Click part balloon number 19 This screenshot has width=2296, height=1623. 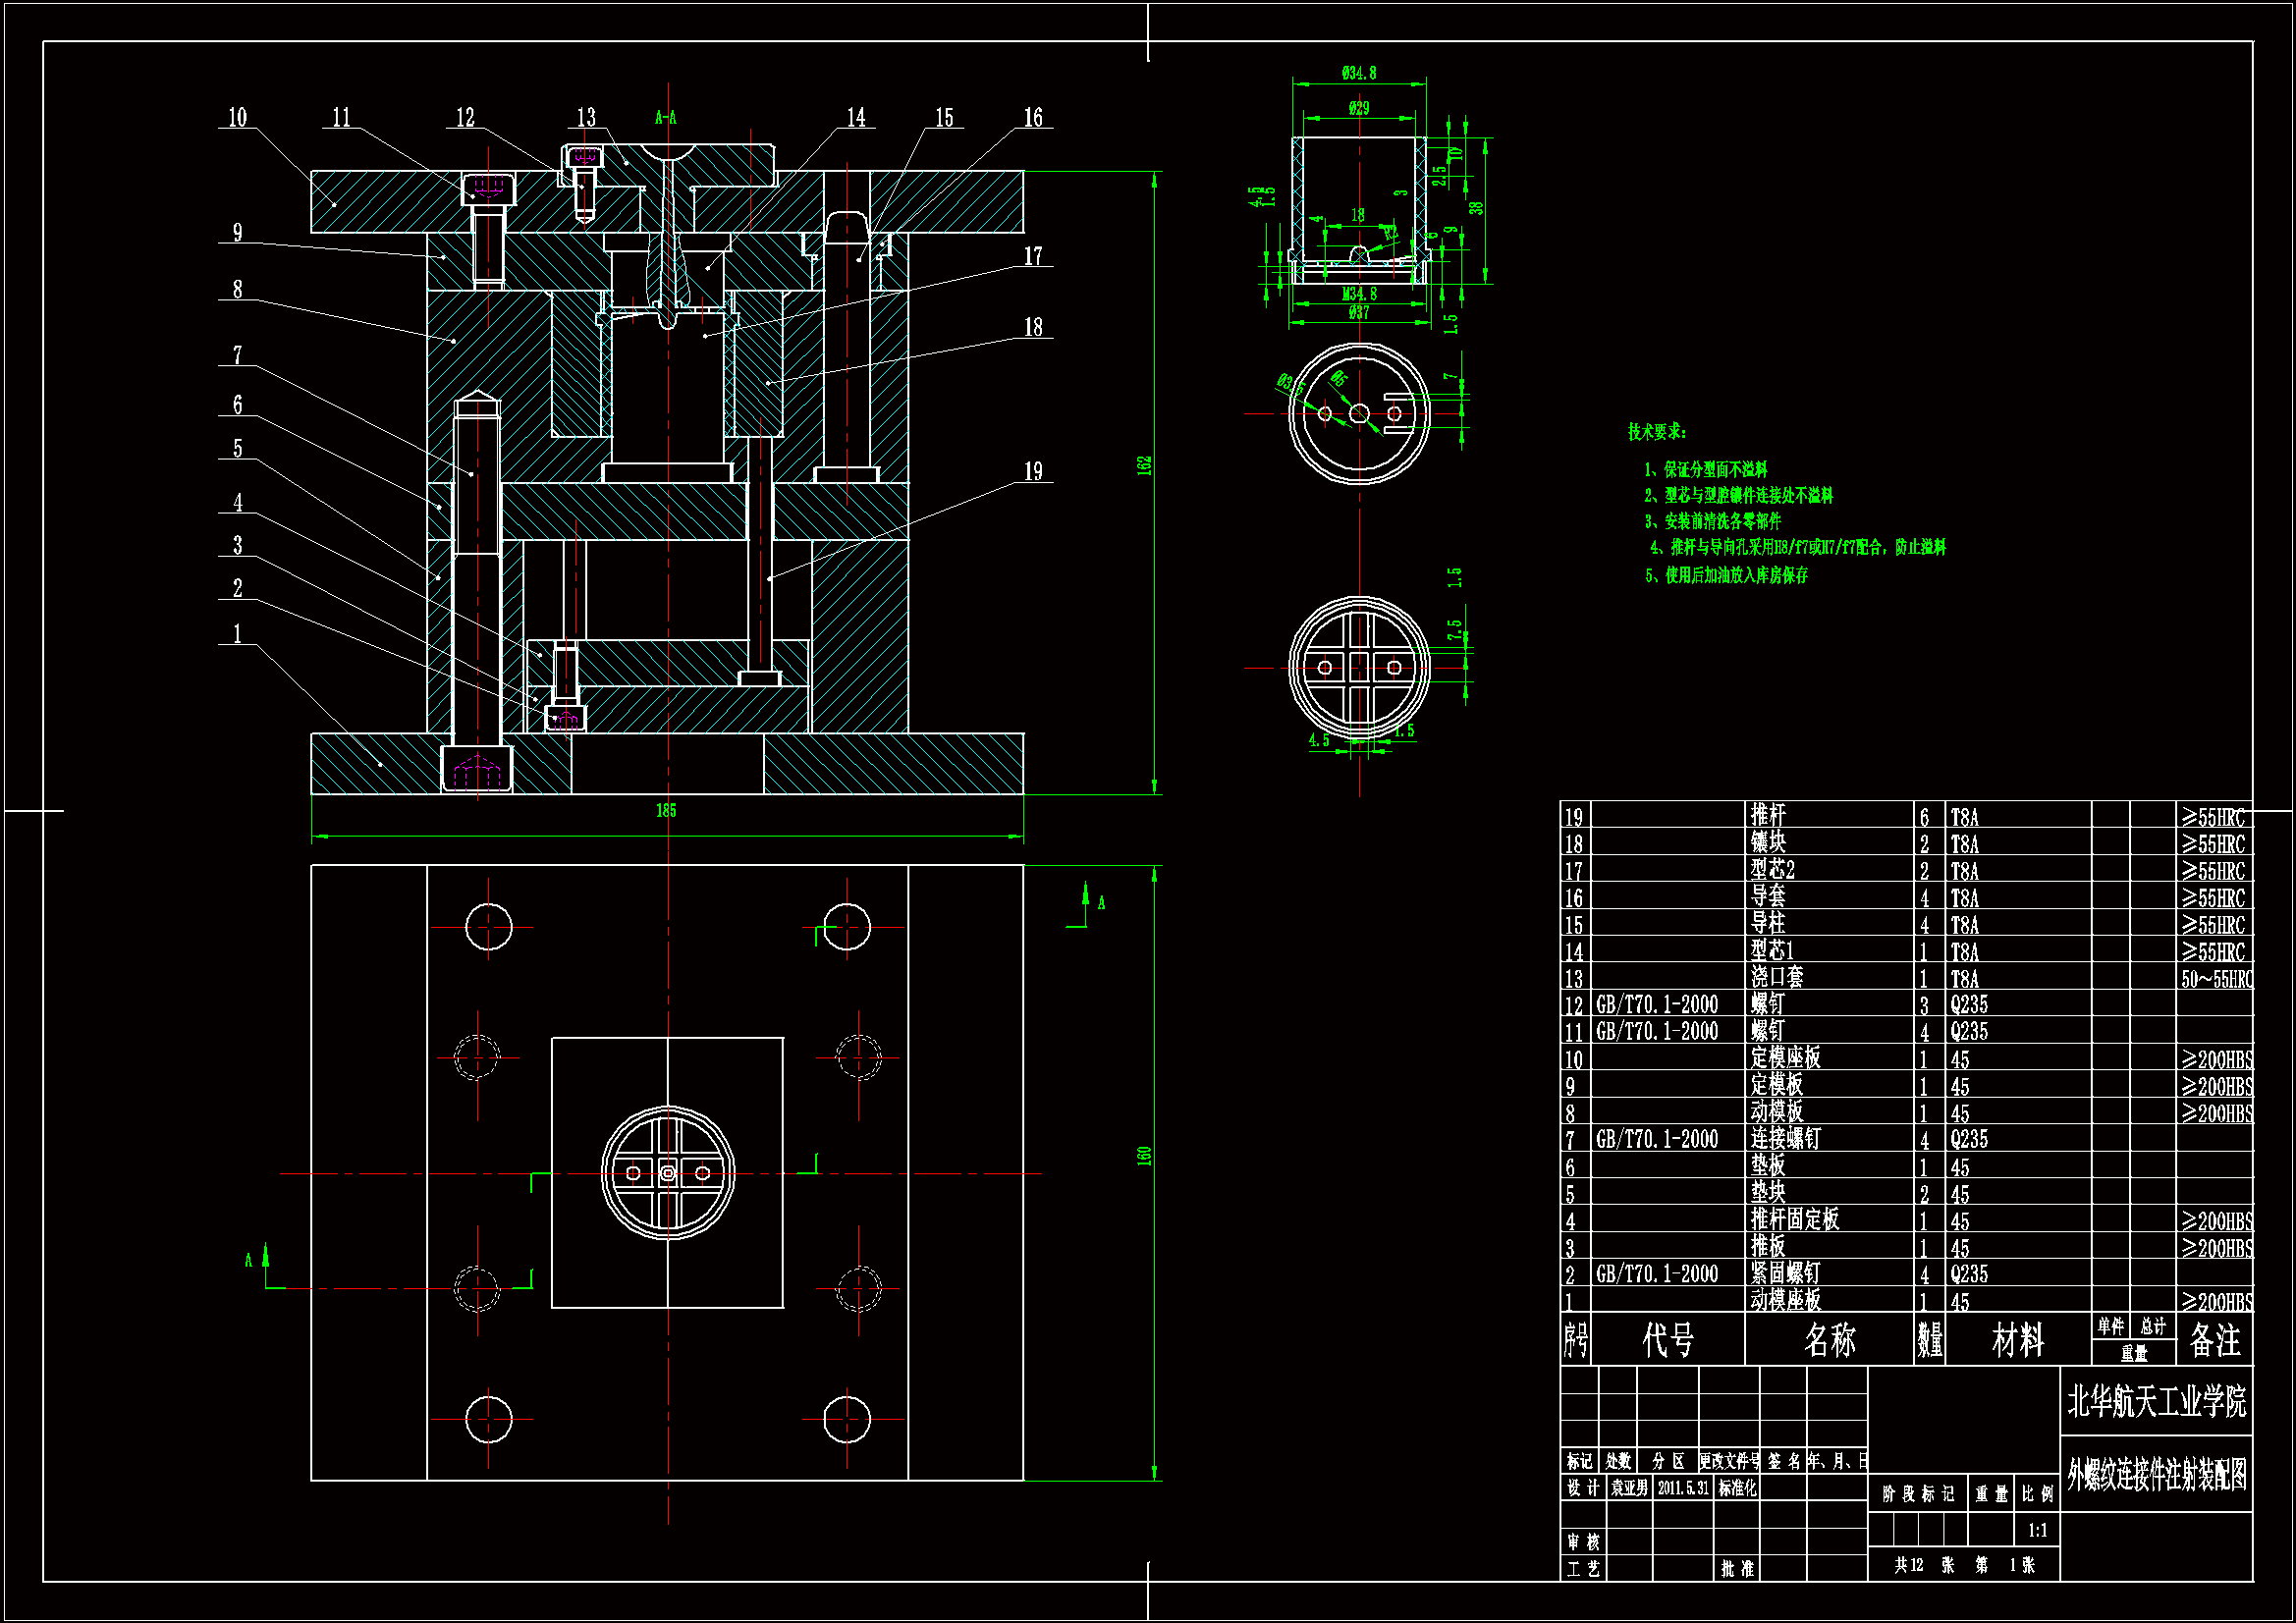[x=1033, y=471]
